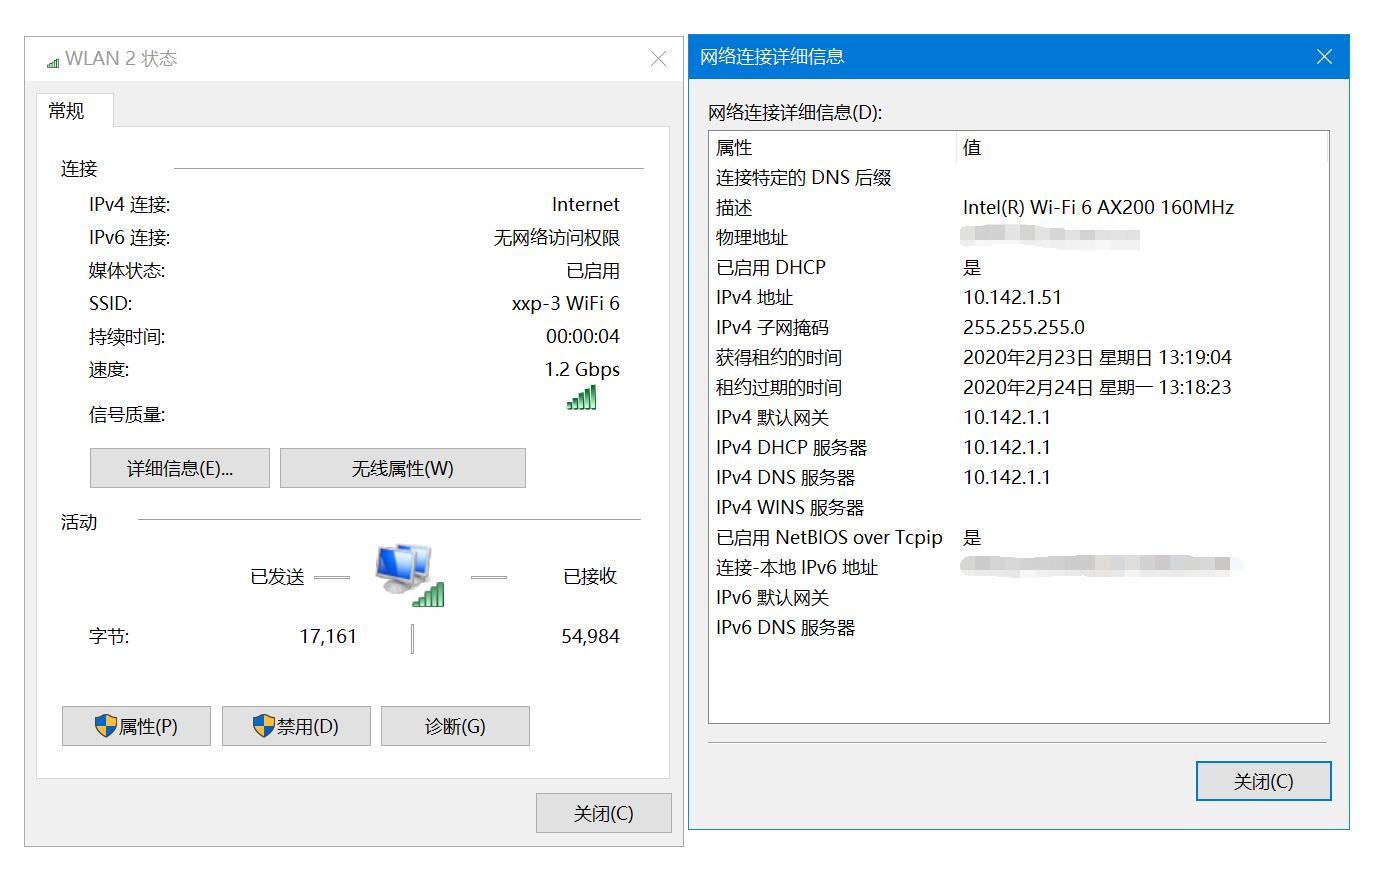This screenshot has height=889, width=1382.
Task: Run network diagnosis with 诊断(G)
Action: coord(455,726)
